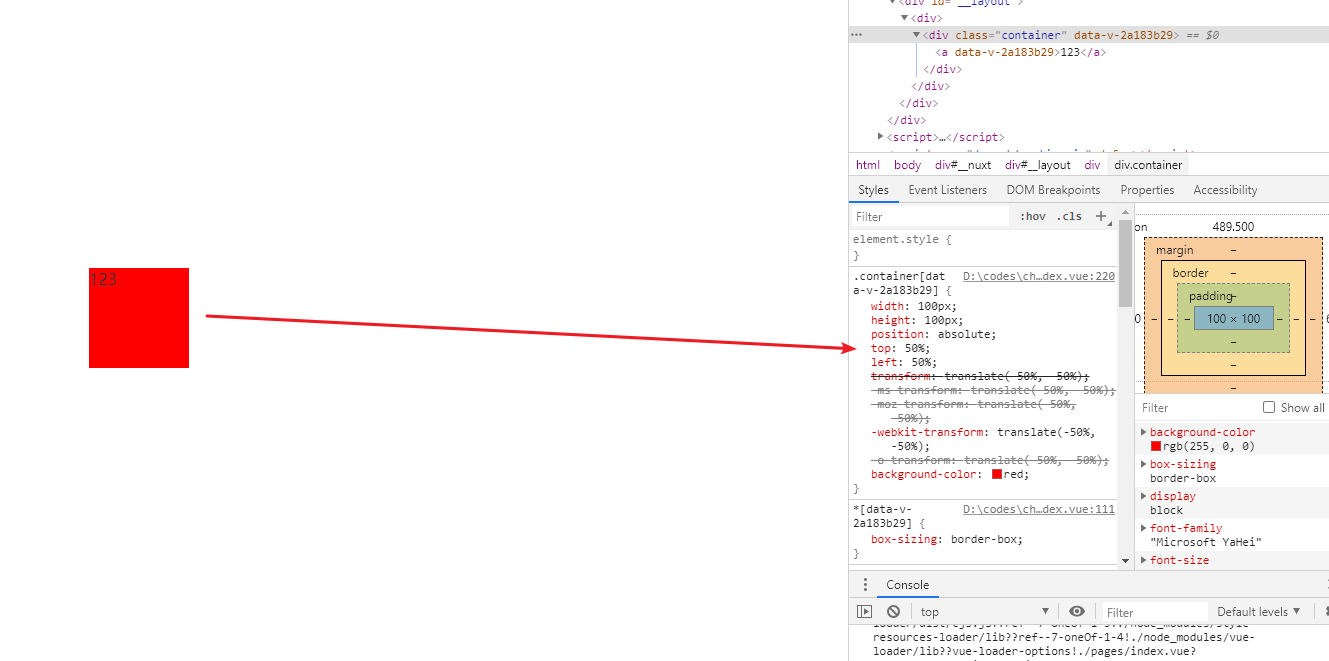The height and width of the screenshot is (661, 1329).
Task: Click the 123 link in the red box
Action: point(103,280)
